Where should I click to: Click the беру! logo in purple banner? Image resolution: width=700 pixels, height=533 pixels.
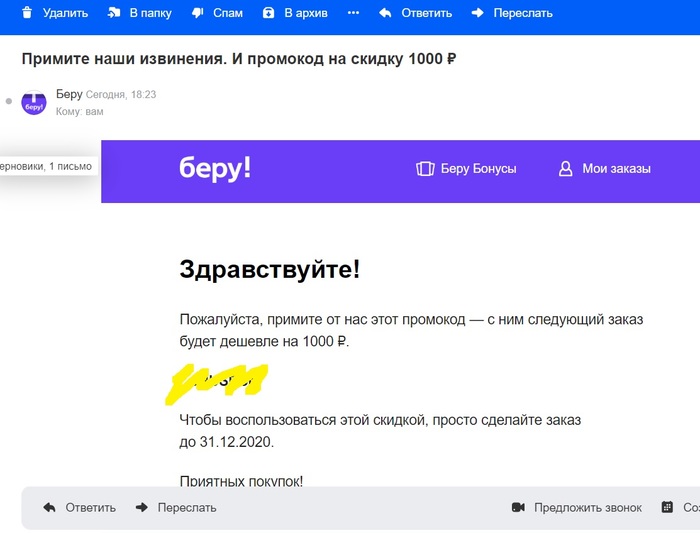click(215, 169)
